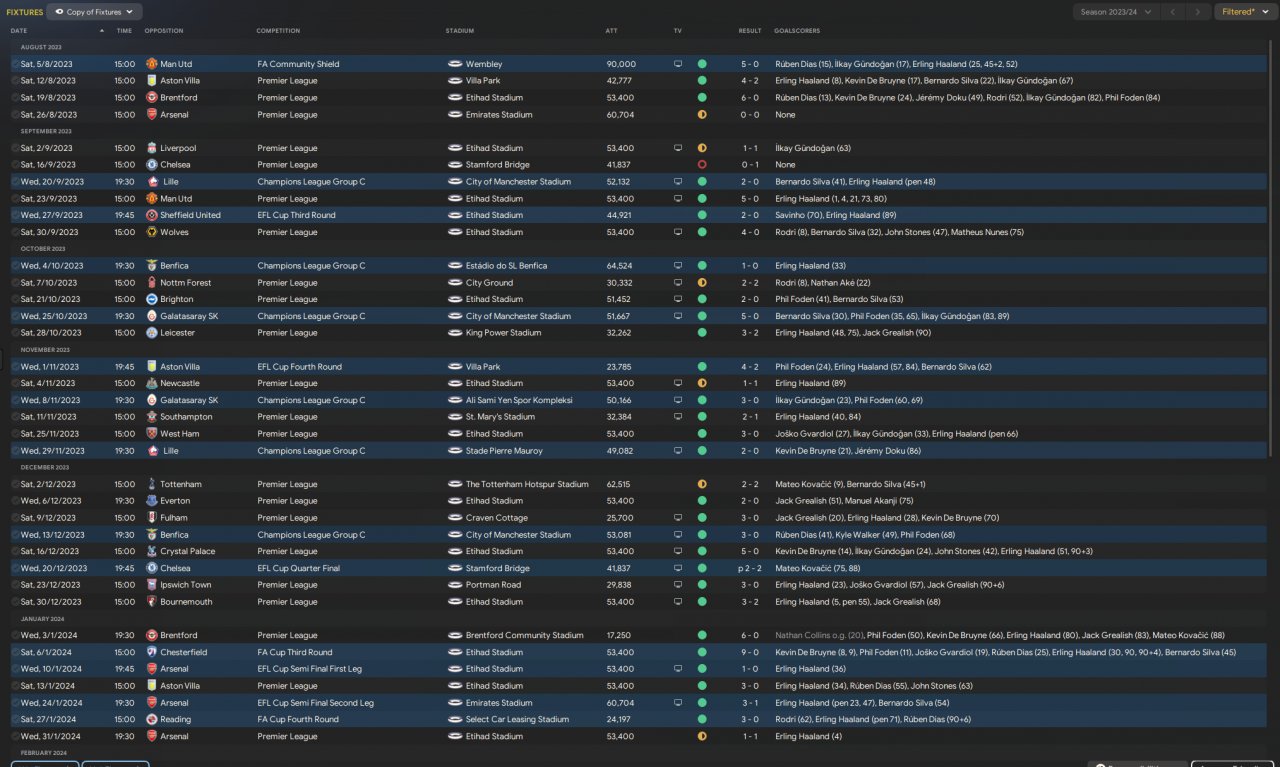Click the Sheffield United club badge
Viewport: 1280px width, 767px height.
click(x=152, y=215)
